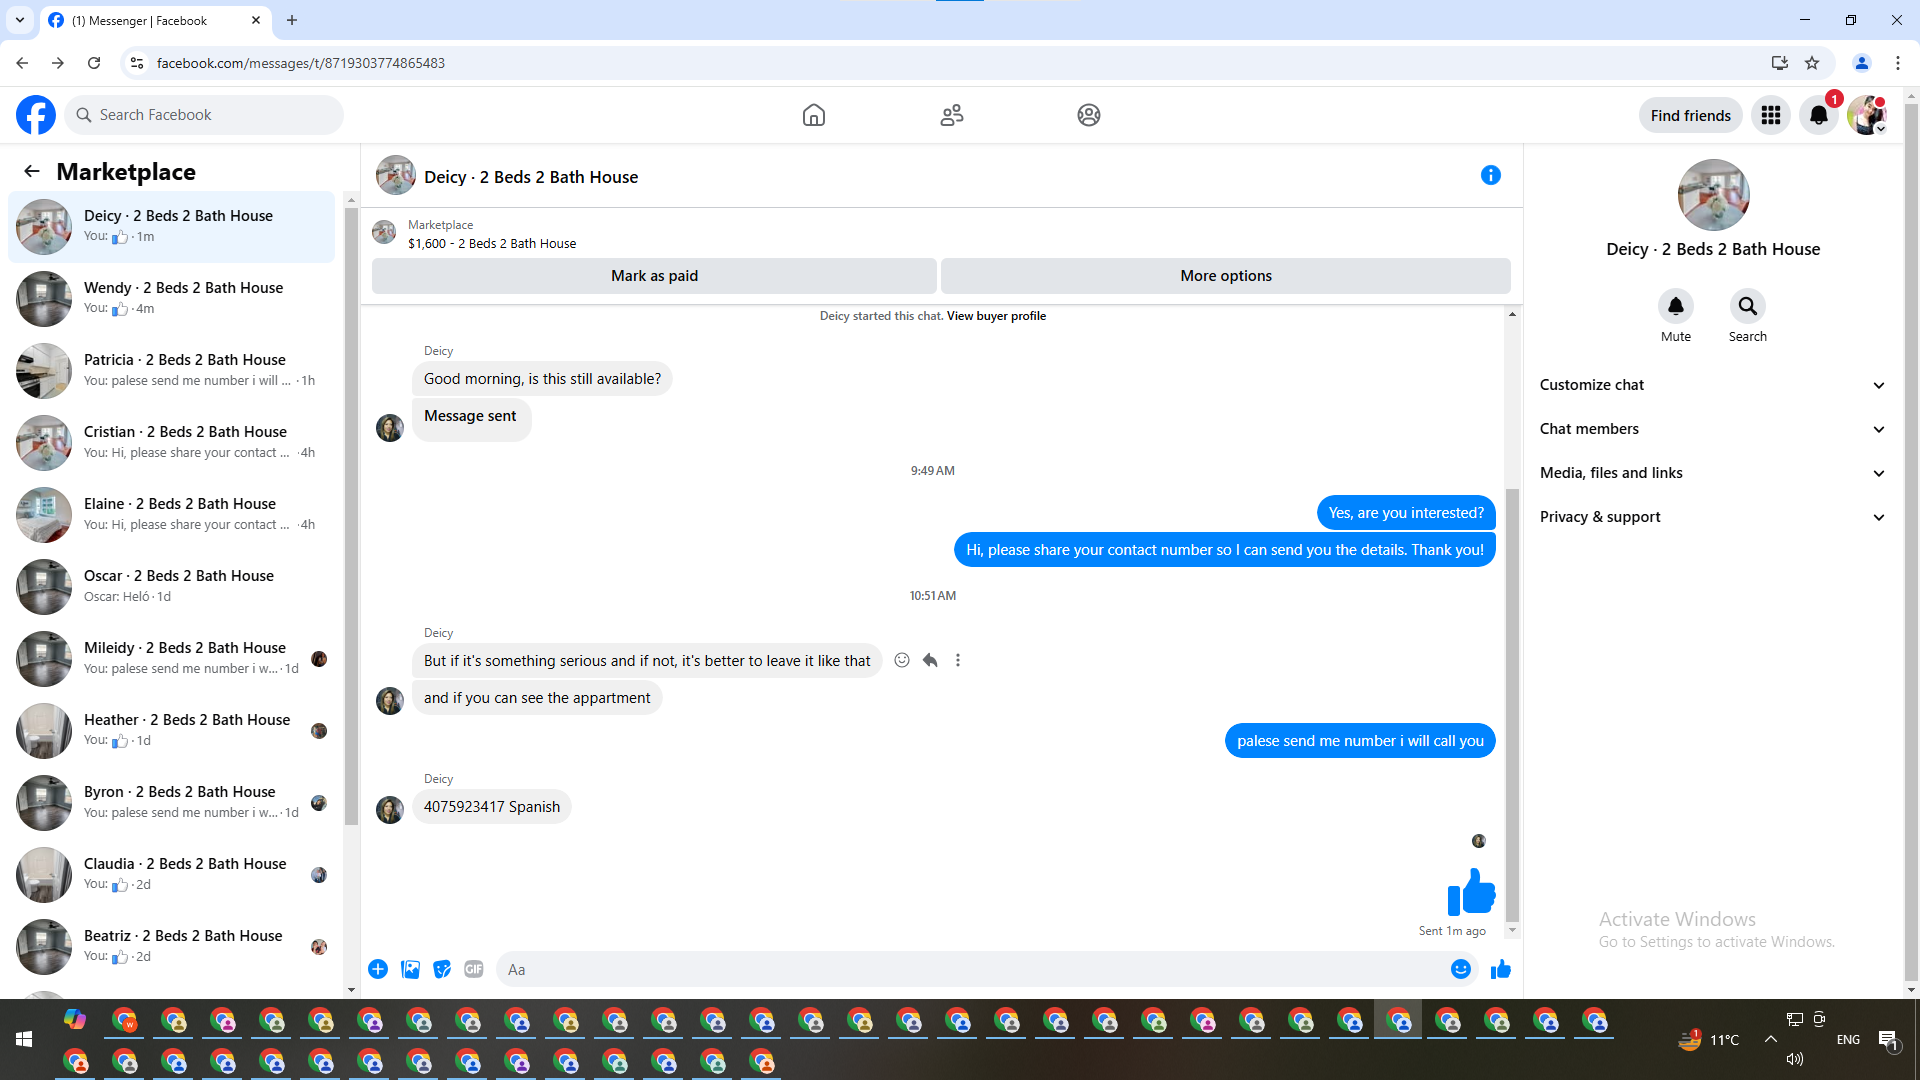Open the Copilot icon in the taskbar
Image resolution: width=1920 pixels, height=1080 pixels.
75,1019
